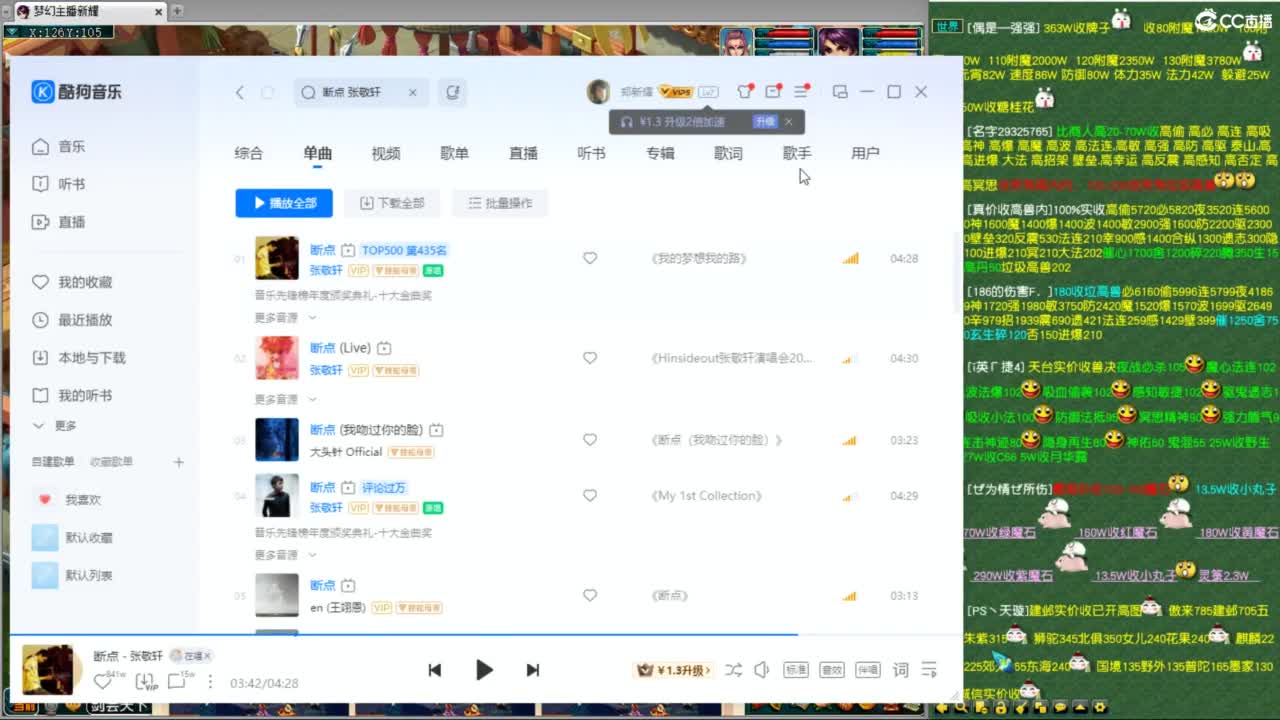Switch to the 视频 results tab
The image size is (1280, 720).
click(x=386, y=153)
